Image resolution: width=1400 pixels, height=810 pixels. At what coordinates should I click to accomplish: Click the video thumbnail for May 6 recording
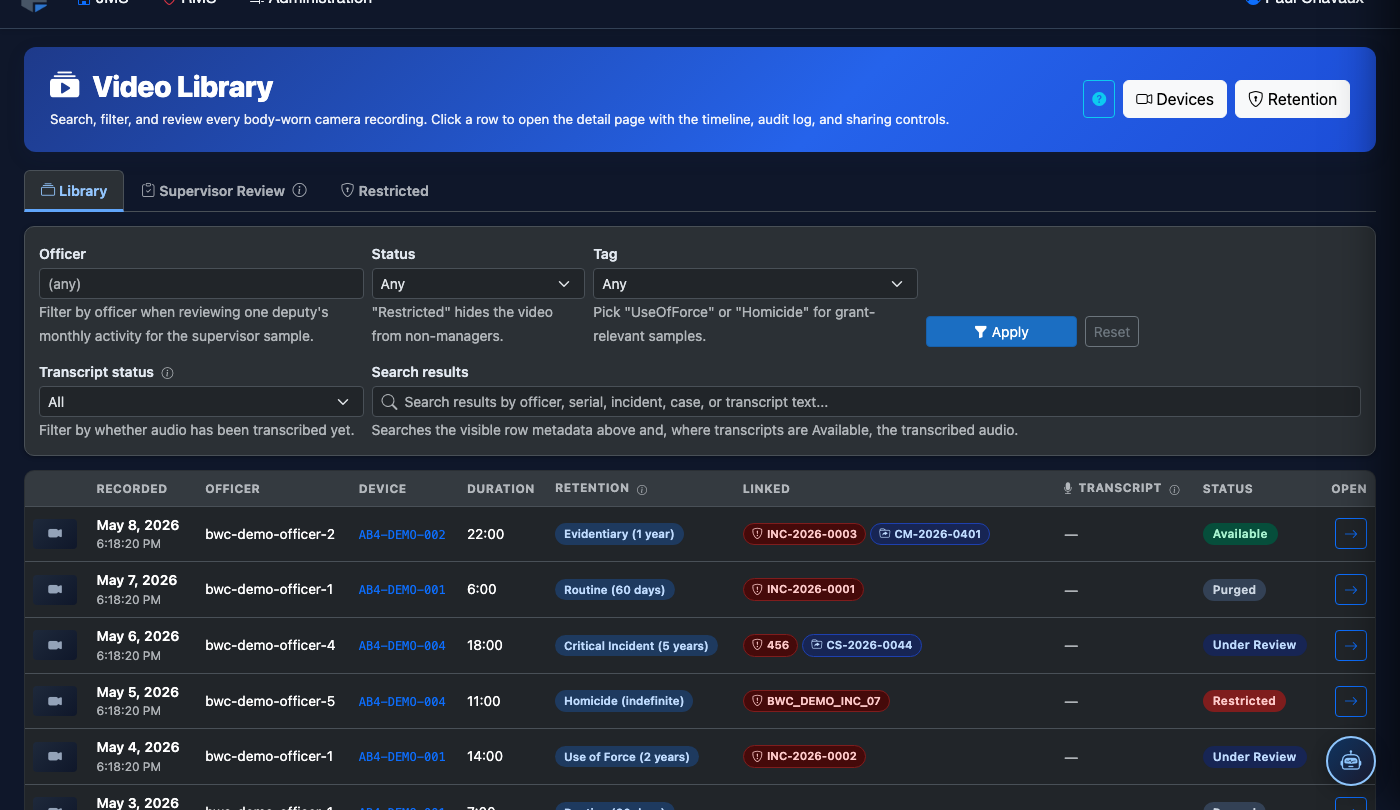tap(55, 645)
